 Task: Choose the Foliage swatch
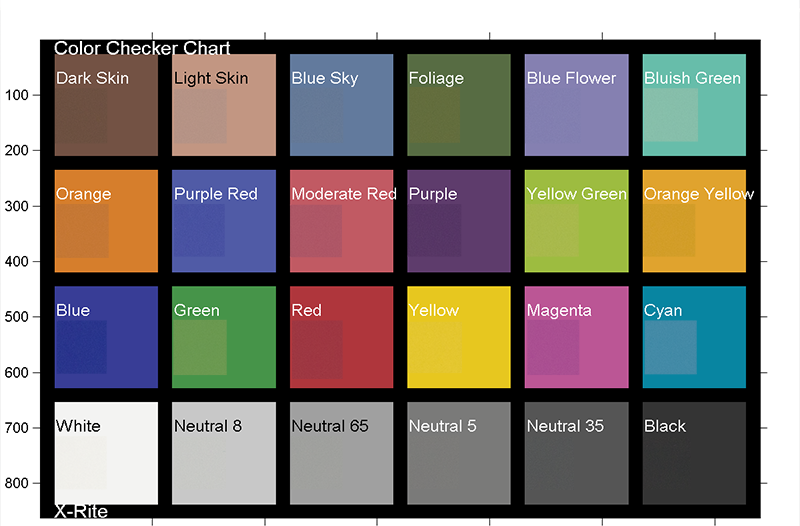pos(459,105)
